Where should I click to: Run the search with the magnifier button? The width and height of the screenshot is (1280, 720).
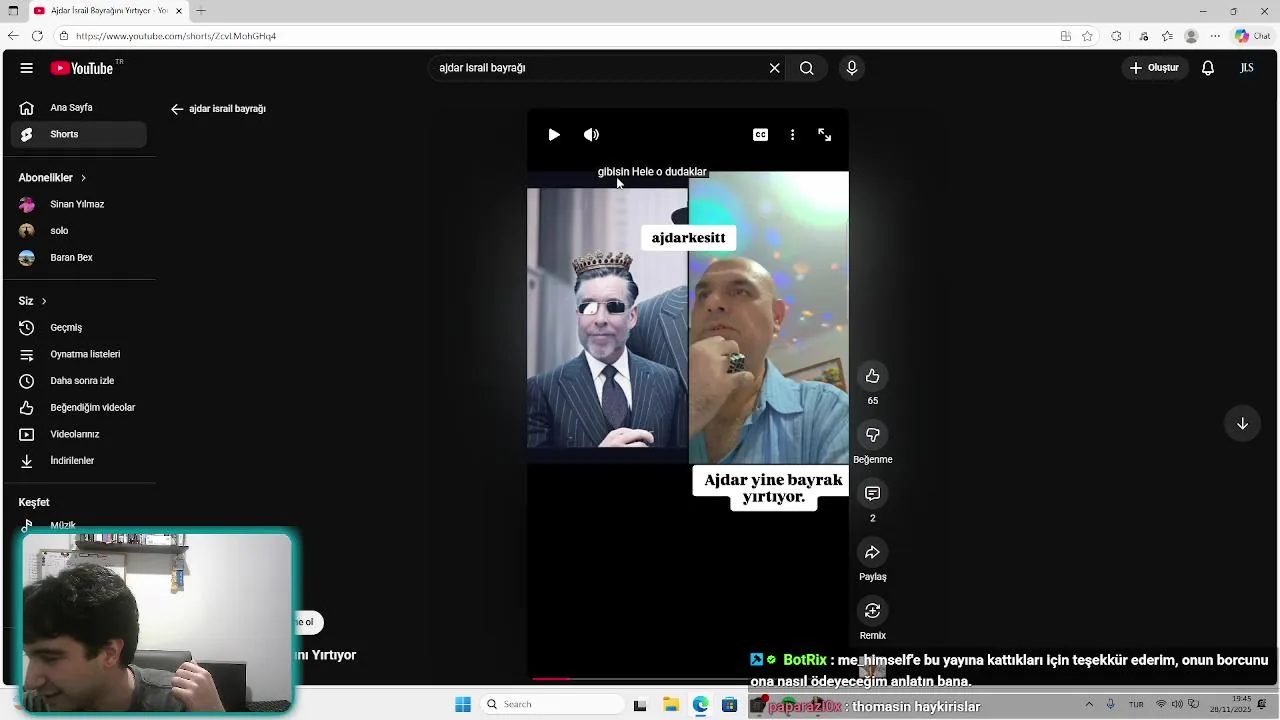click(x=807, y=68)
